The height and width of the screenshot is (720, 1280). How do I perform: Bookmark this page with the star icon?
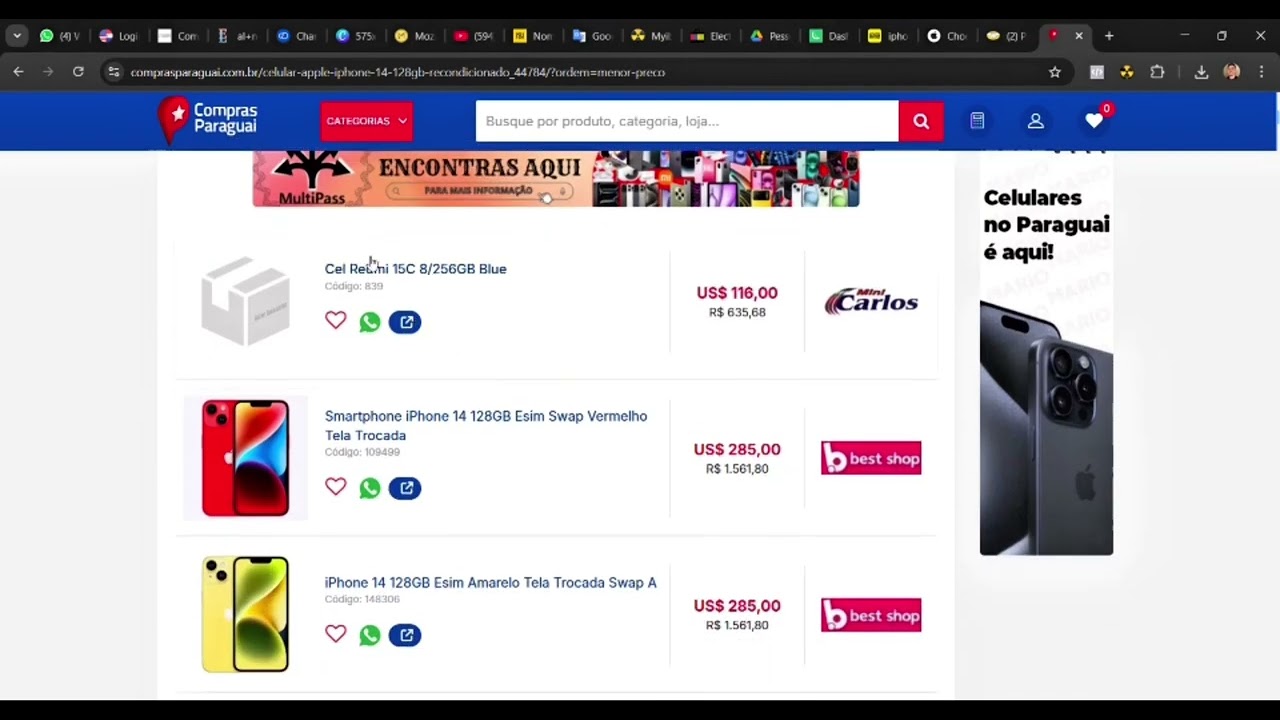pyautogui.click(x=1054, y=72)
